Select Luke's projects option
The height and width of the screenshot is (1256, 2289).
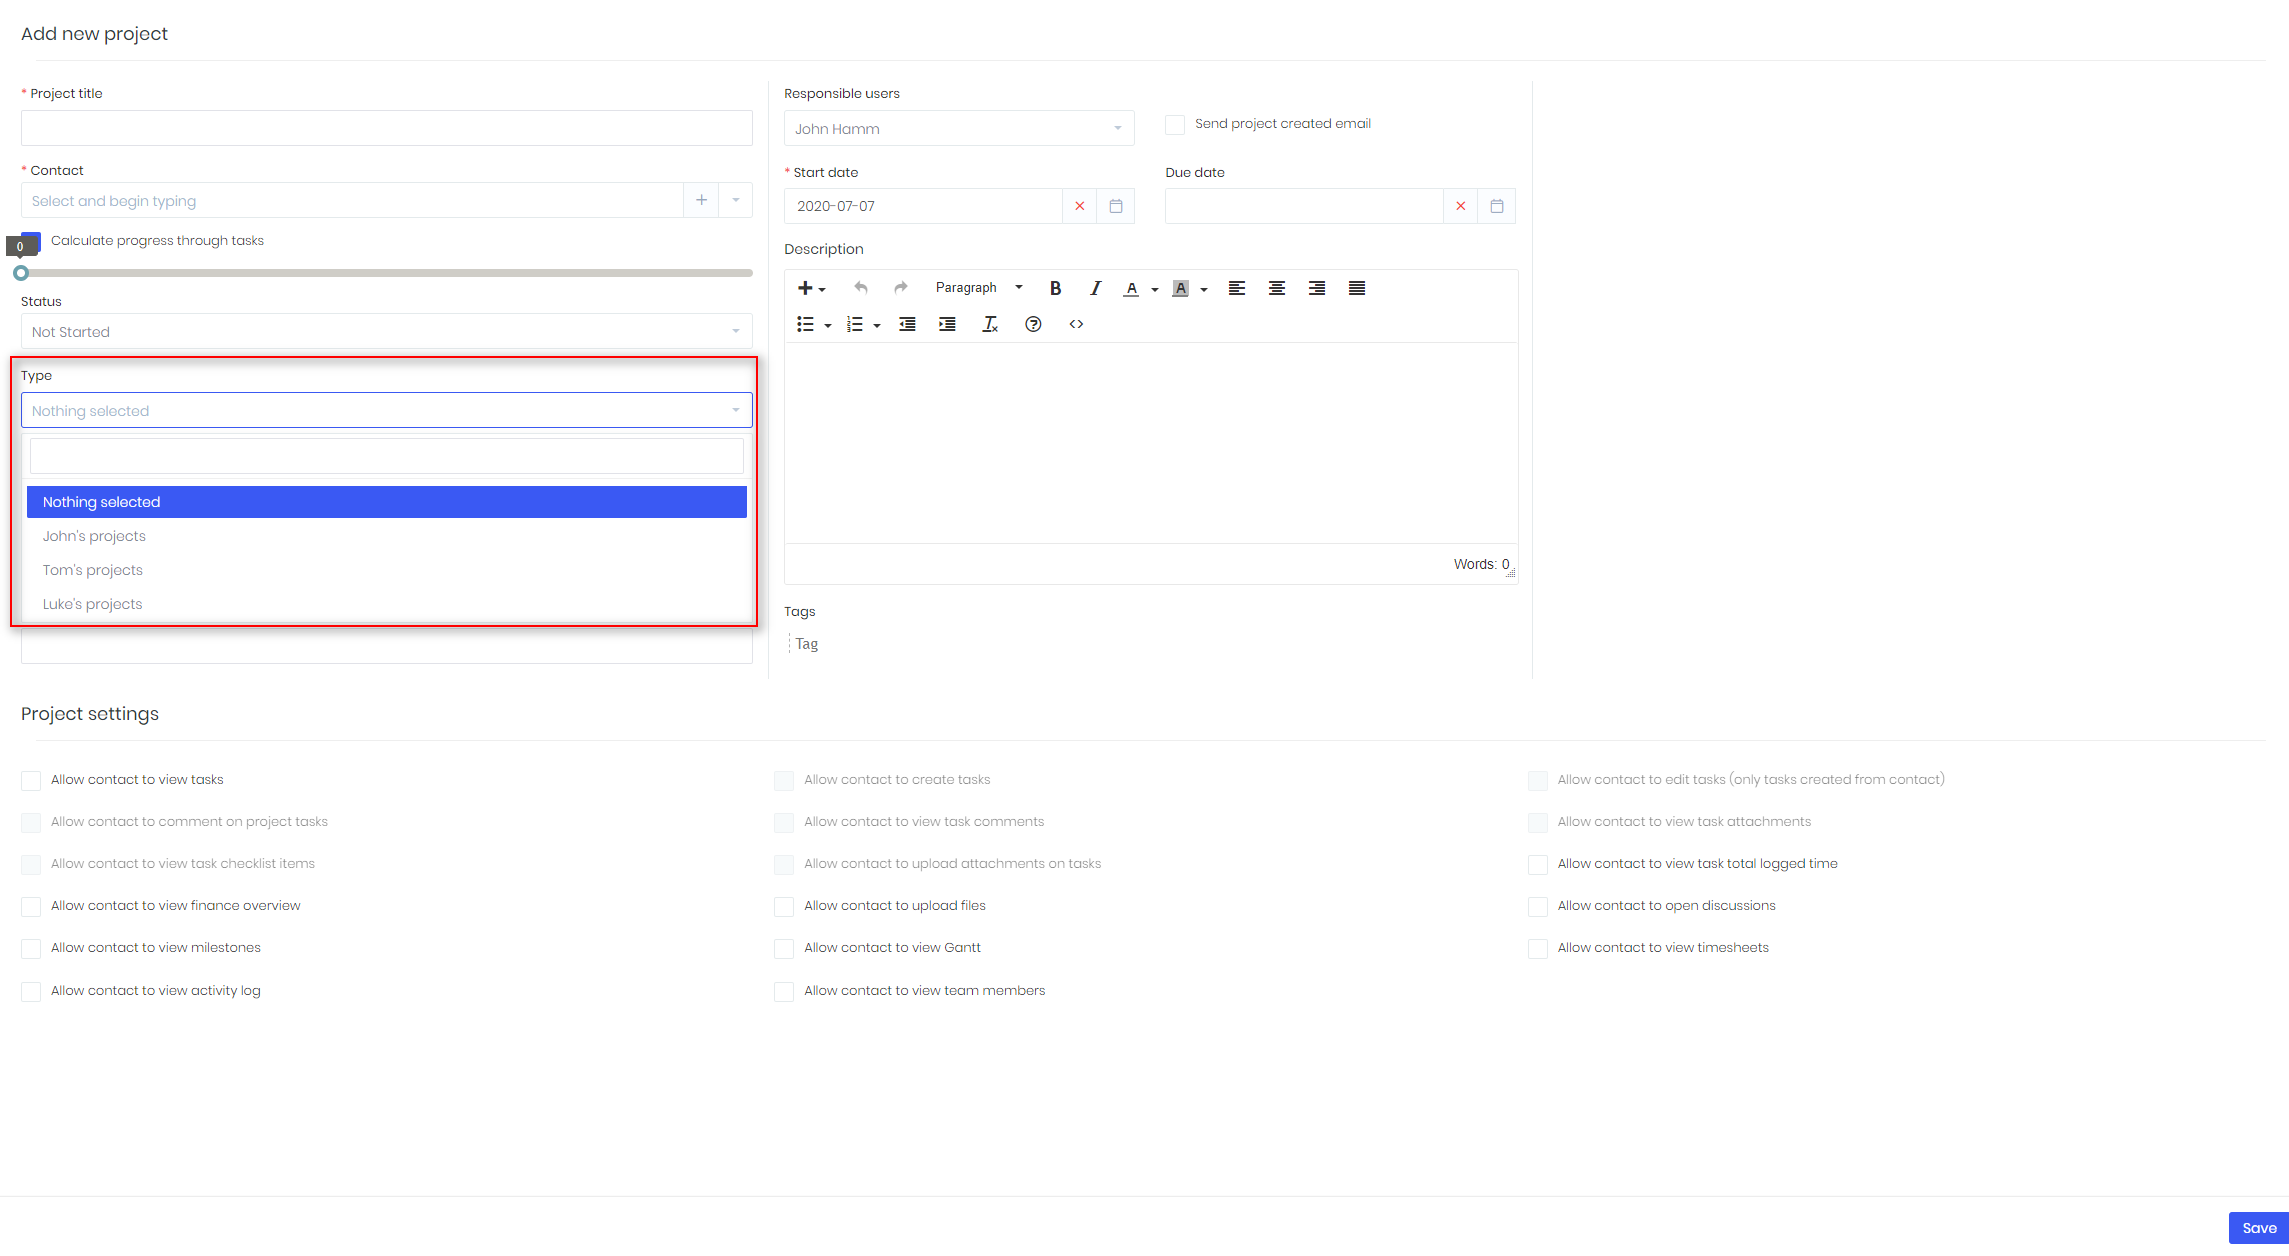[92, 604]
